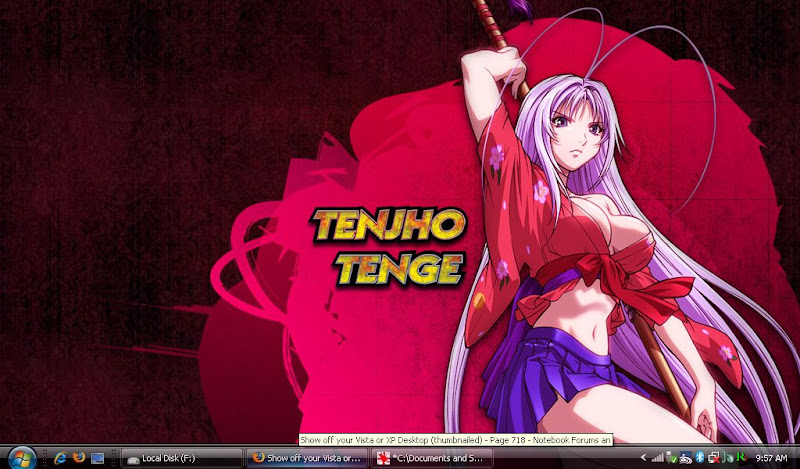The height and width of the screenshot is (469, 800).
Task: Click the green R tray icon
Action: pos(741,457)
